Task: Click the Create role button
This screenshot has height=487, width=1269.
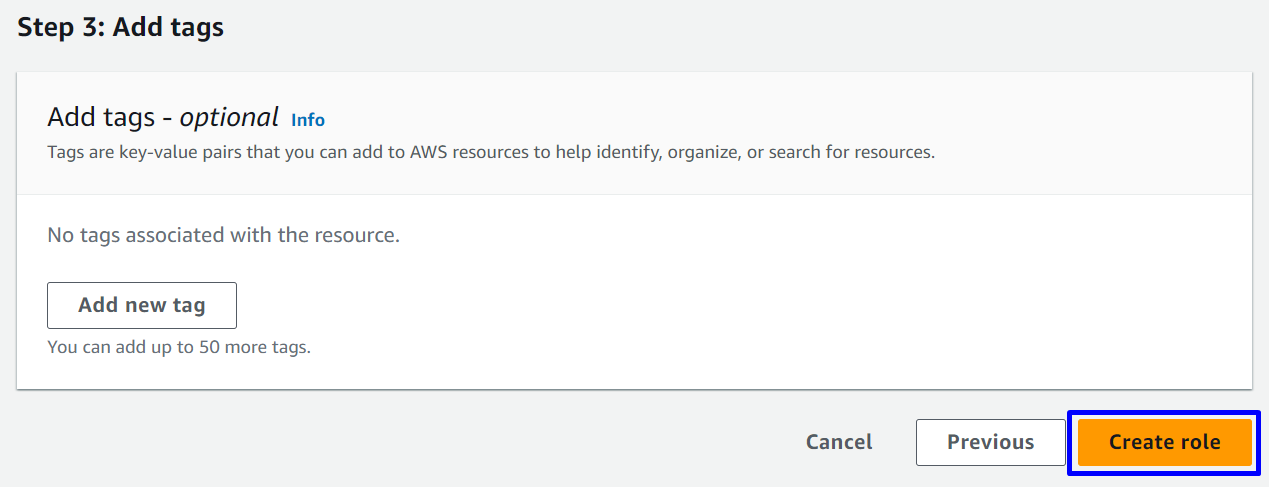Action: pyautogui.click(x=1164, y=442)
